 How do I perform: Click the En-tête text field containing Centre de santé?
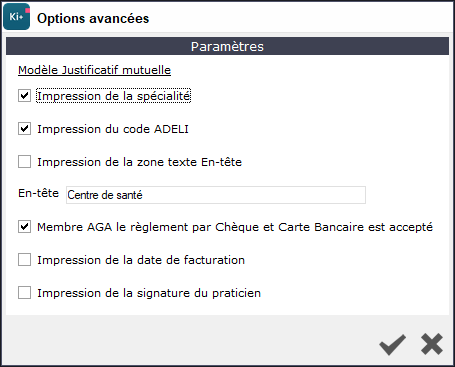click(x=216, y=195)
